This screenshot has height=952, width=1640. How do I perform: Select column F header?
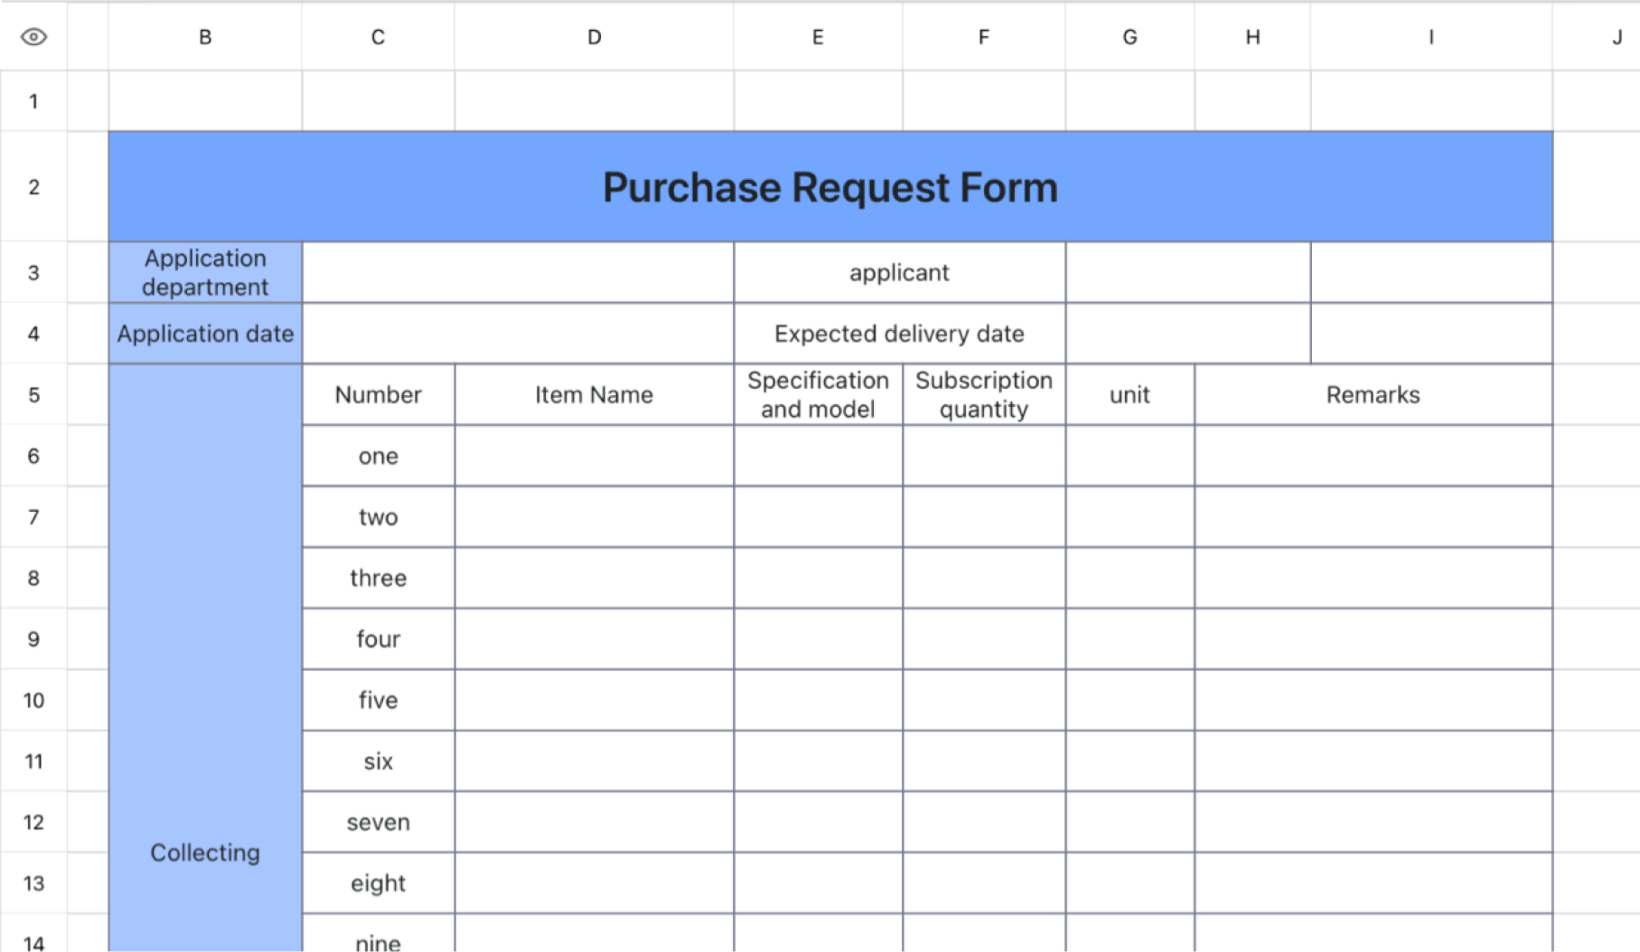984,37
